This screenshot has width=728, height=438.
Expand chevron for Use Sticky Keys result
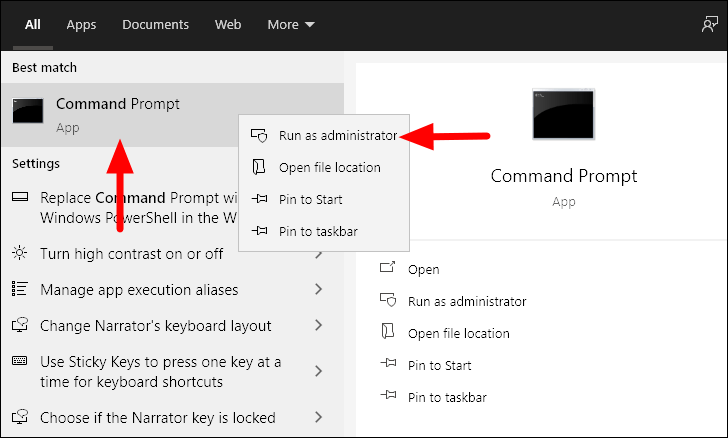[318, 371]
